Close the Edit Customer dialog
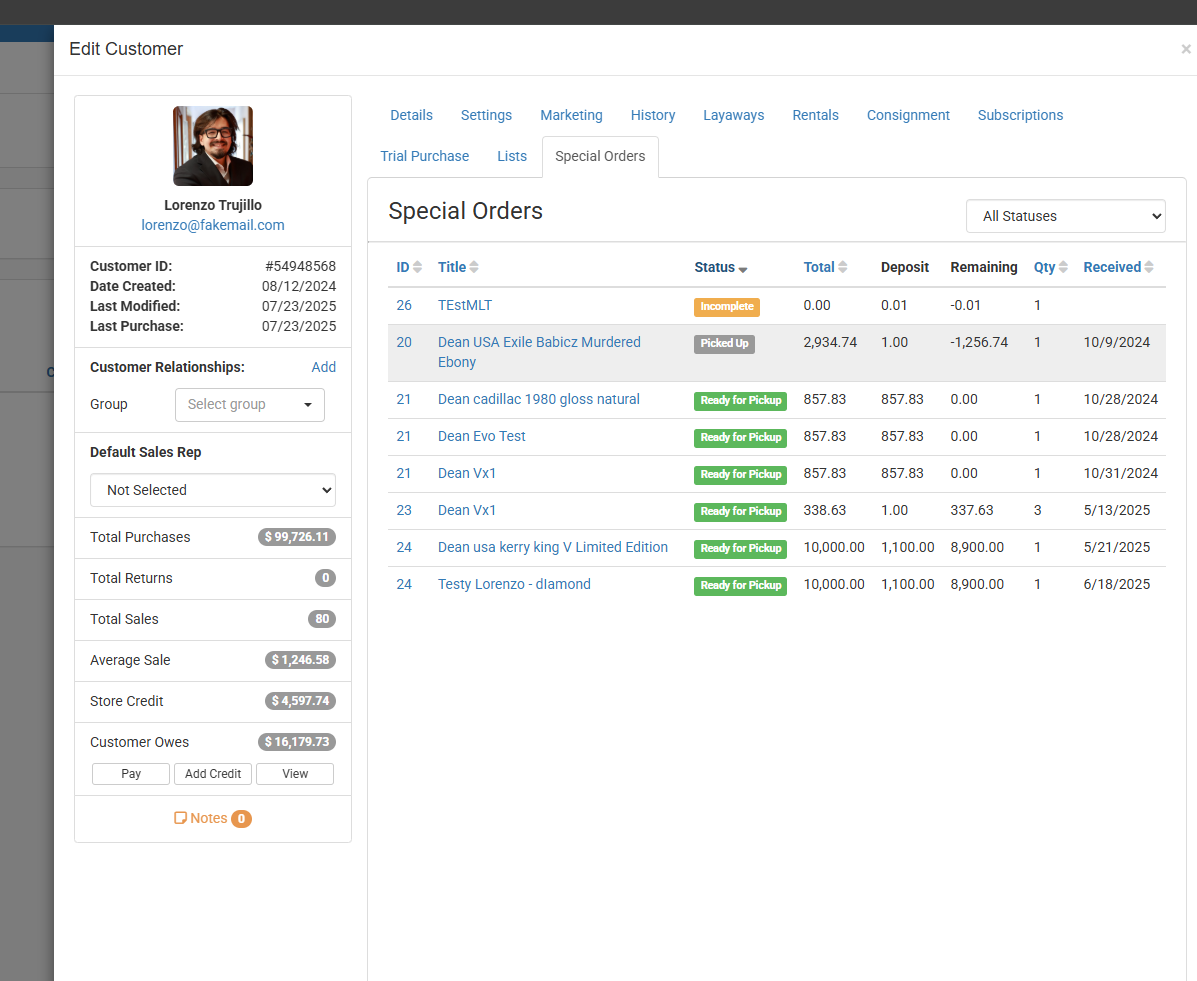1197x981 pixels. point(1186,49)
